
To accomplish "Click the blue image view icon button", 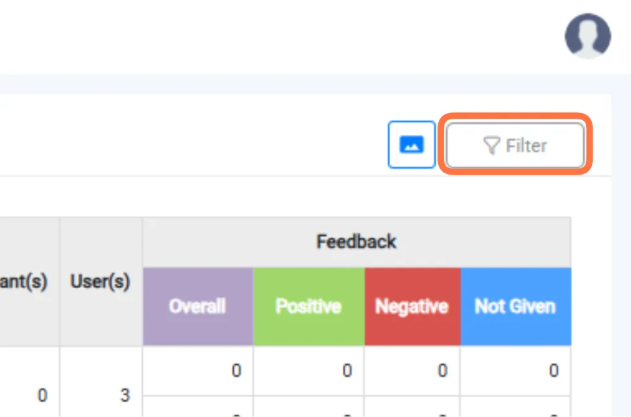I will tap(412, 145).
